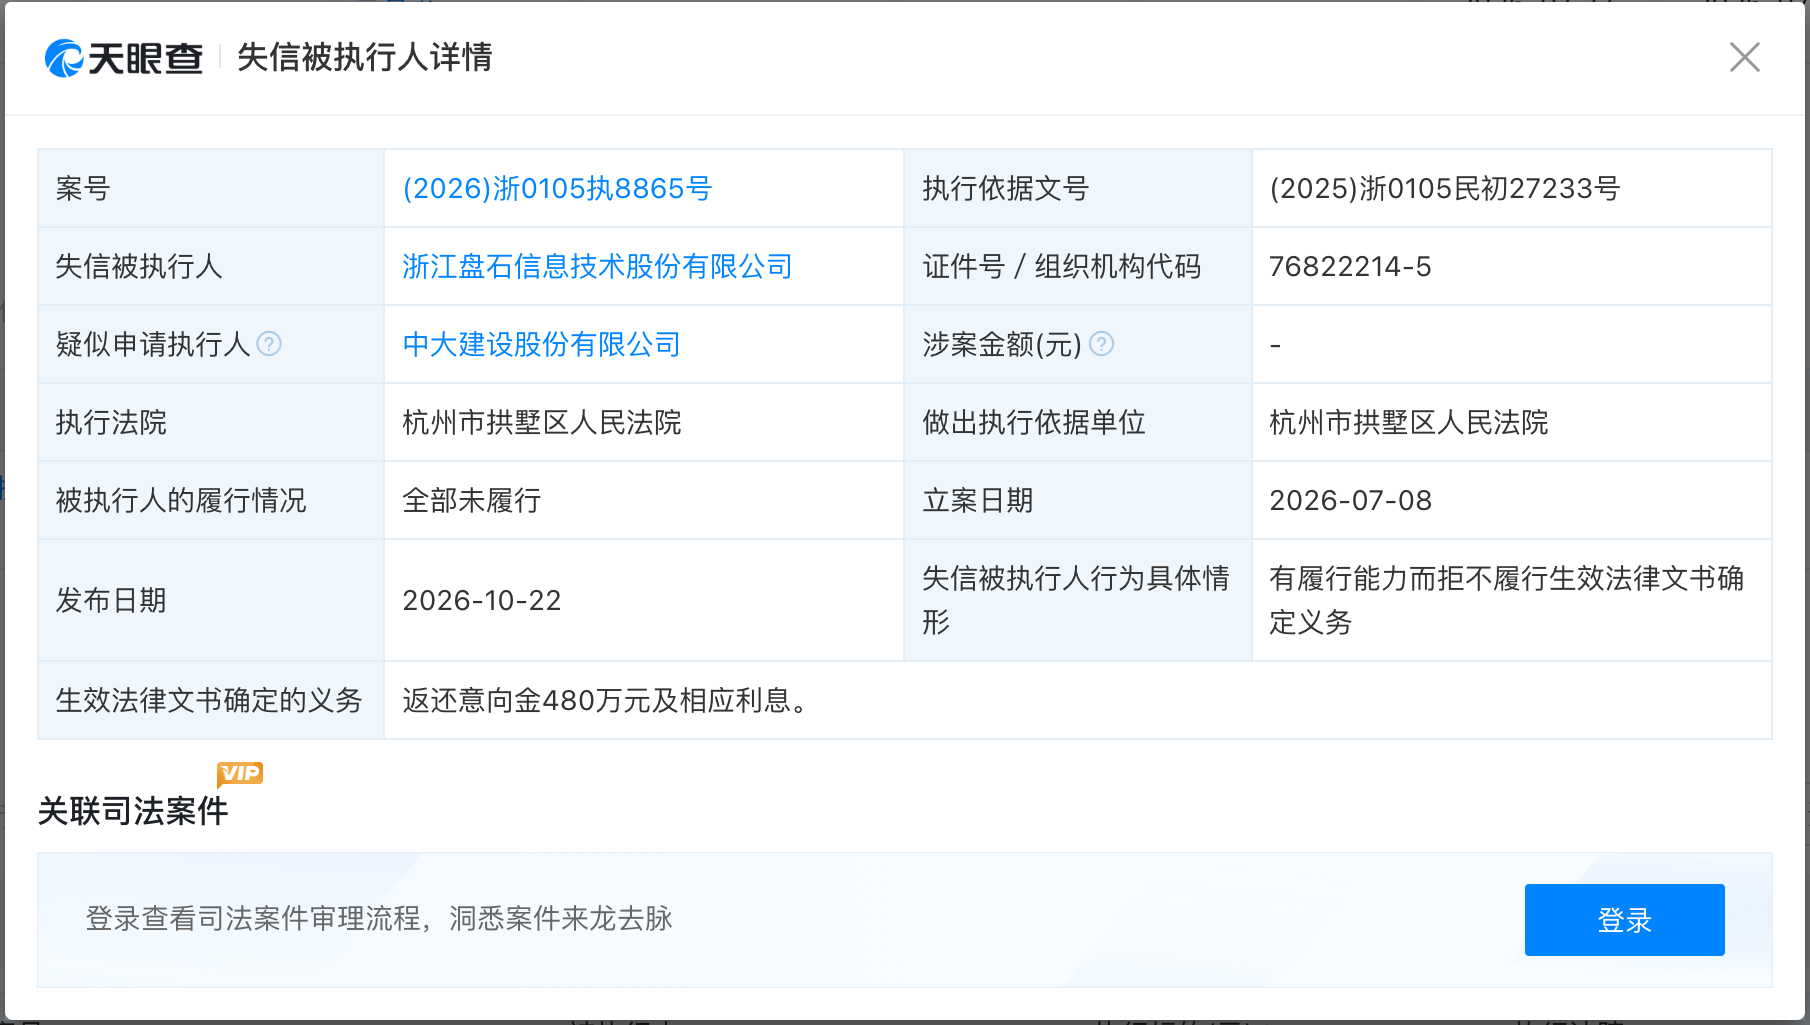Click the 关联司法案件 section heading
Screen dimensions: 1810x1025
[x=133, y=811]
